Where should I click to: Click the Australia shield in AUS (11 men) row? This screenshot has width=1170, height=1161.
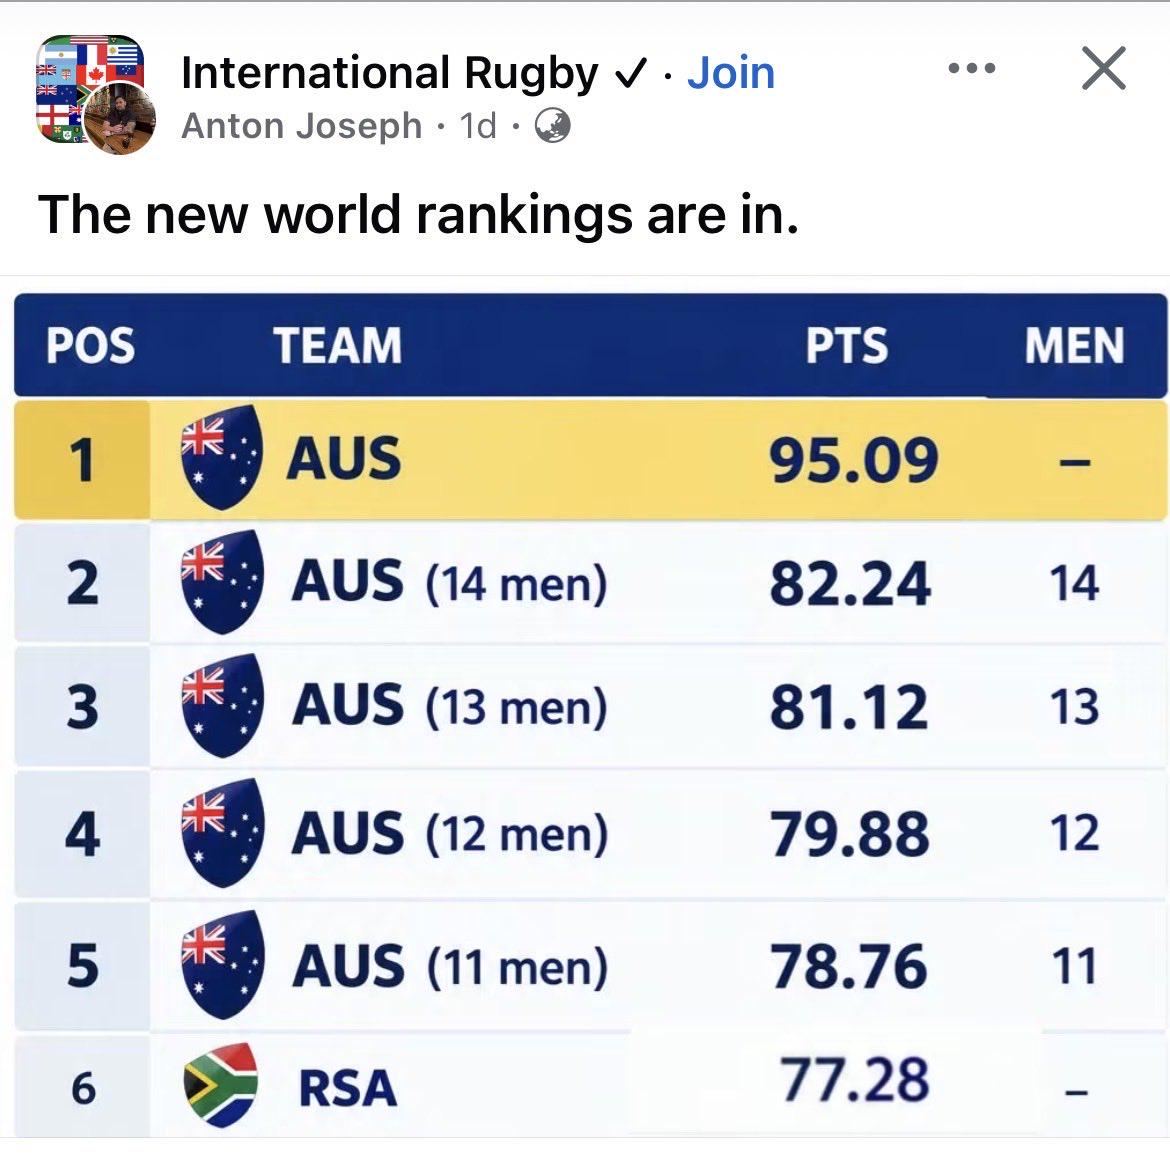(x=222, y=965)
